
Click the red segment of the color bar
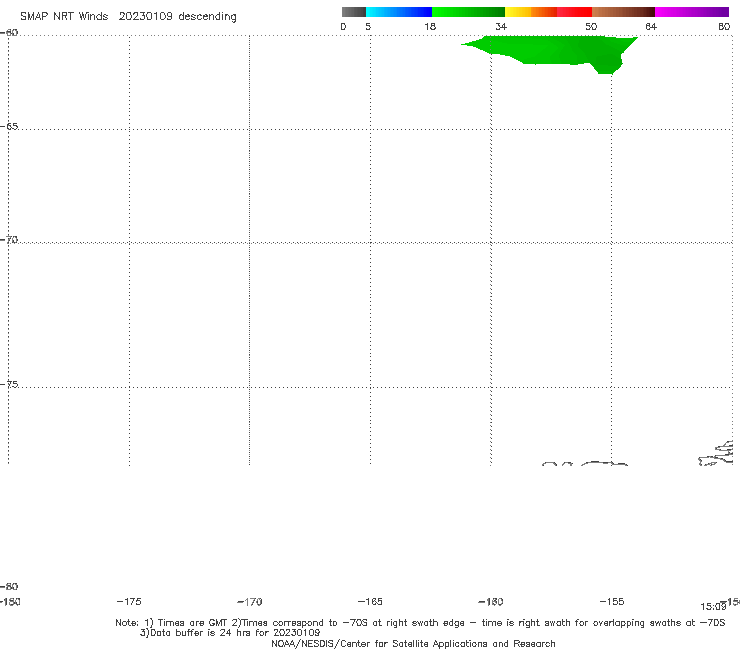[x=574, y=12]
